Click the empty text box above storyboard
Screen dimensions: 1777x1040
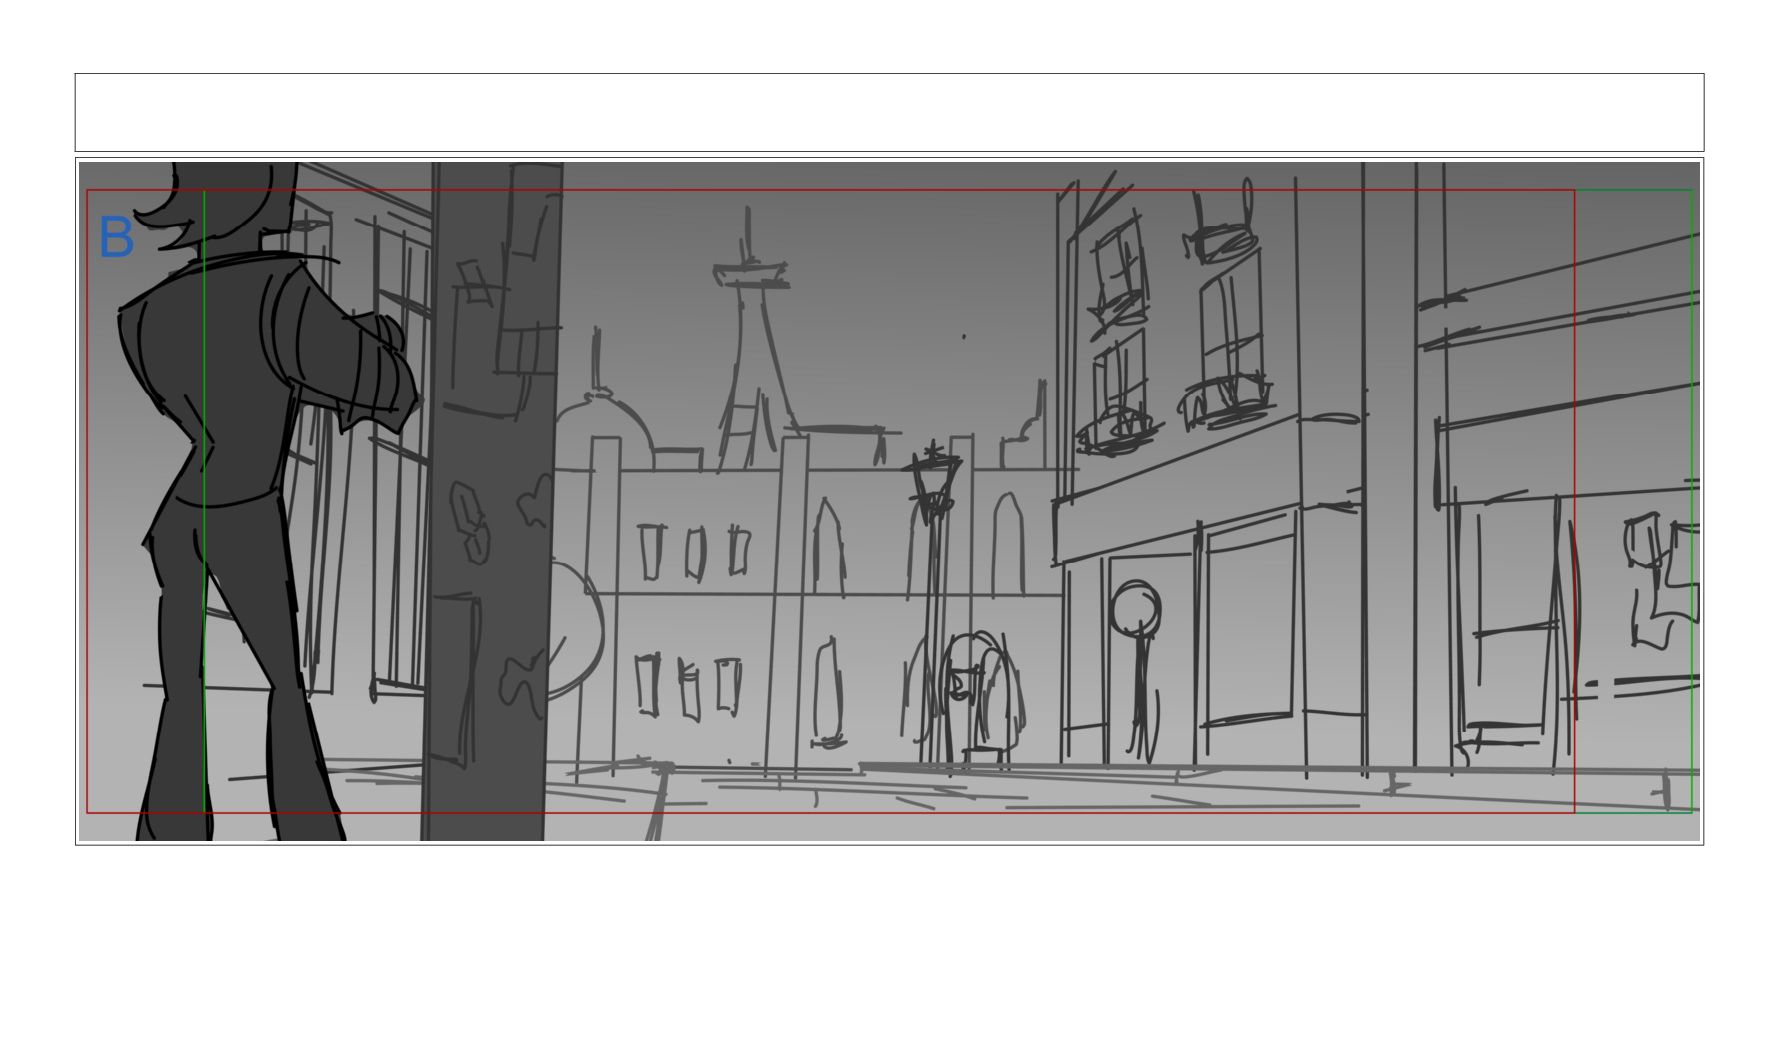(889, 112)
